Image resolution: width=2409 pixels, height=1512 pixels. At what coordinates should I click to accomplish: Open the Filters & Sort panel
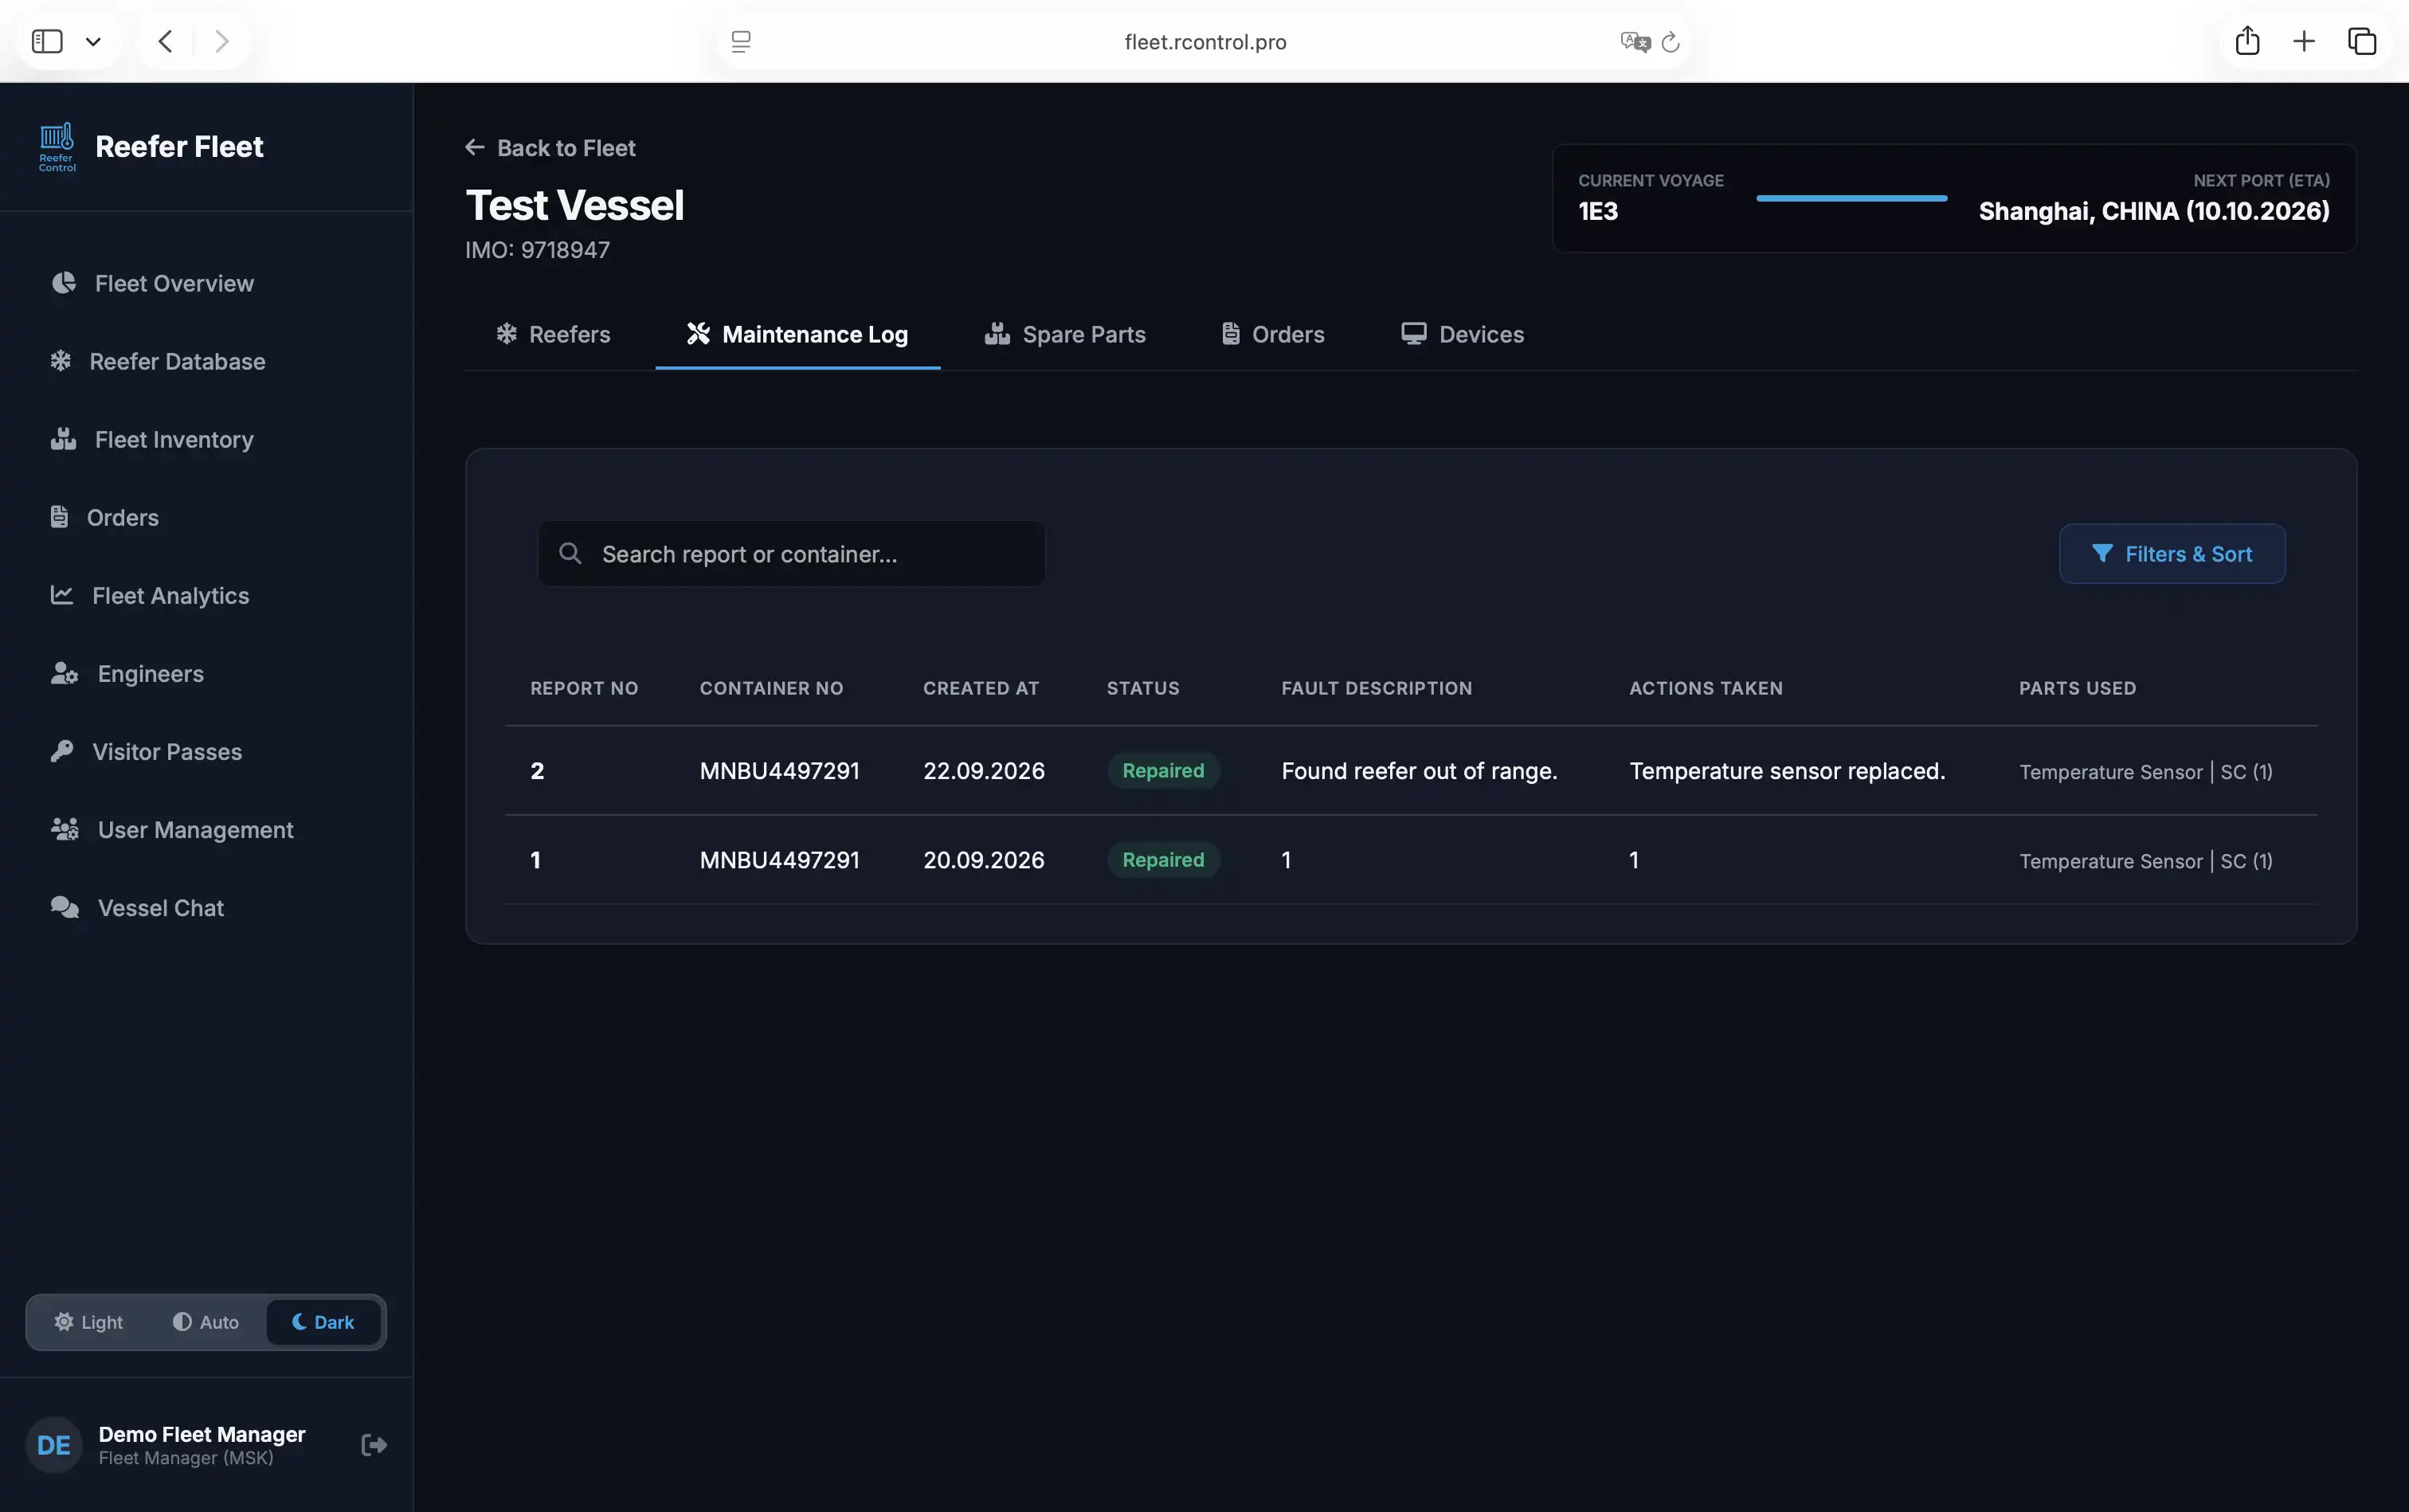coord(2172,554)
